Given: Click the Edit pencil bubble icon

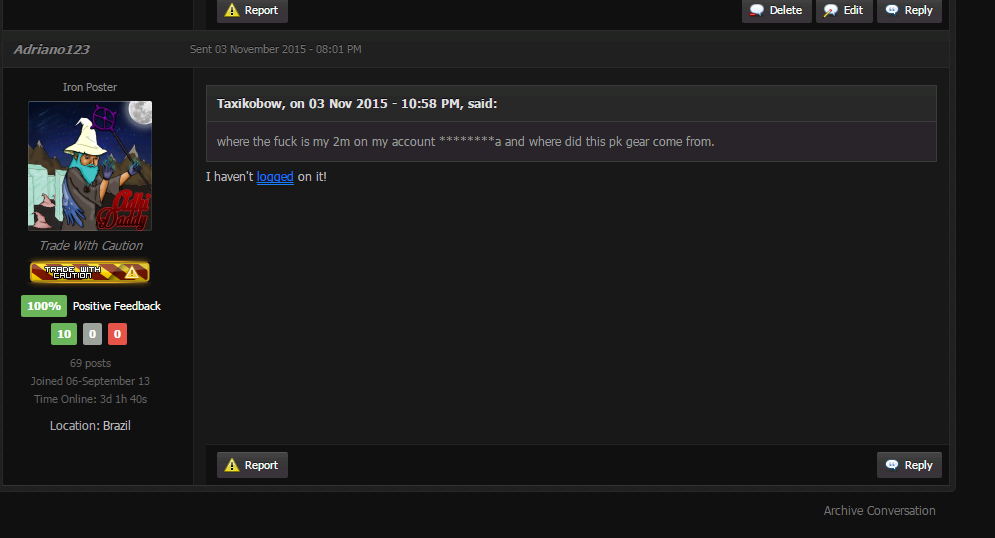Looking at the screenshot, I should 830,10.
